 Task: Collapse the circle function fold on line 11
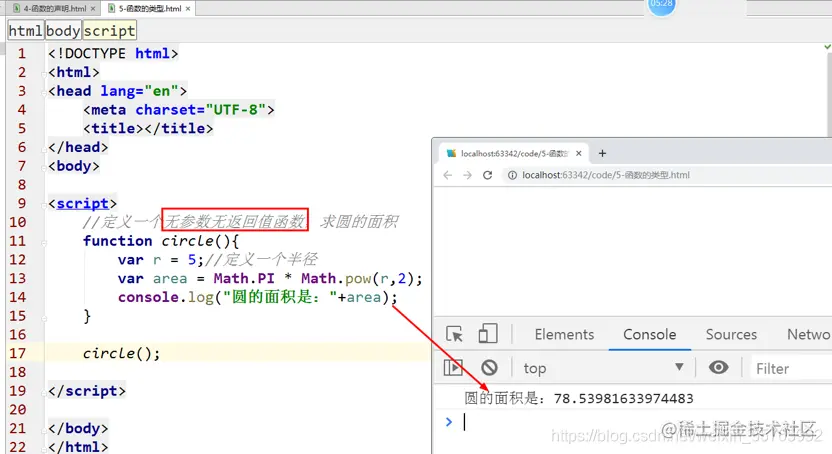point(44,242)
